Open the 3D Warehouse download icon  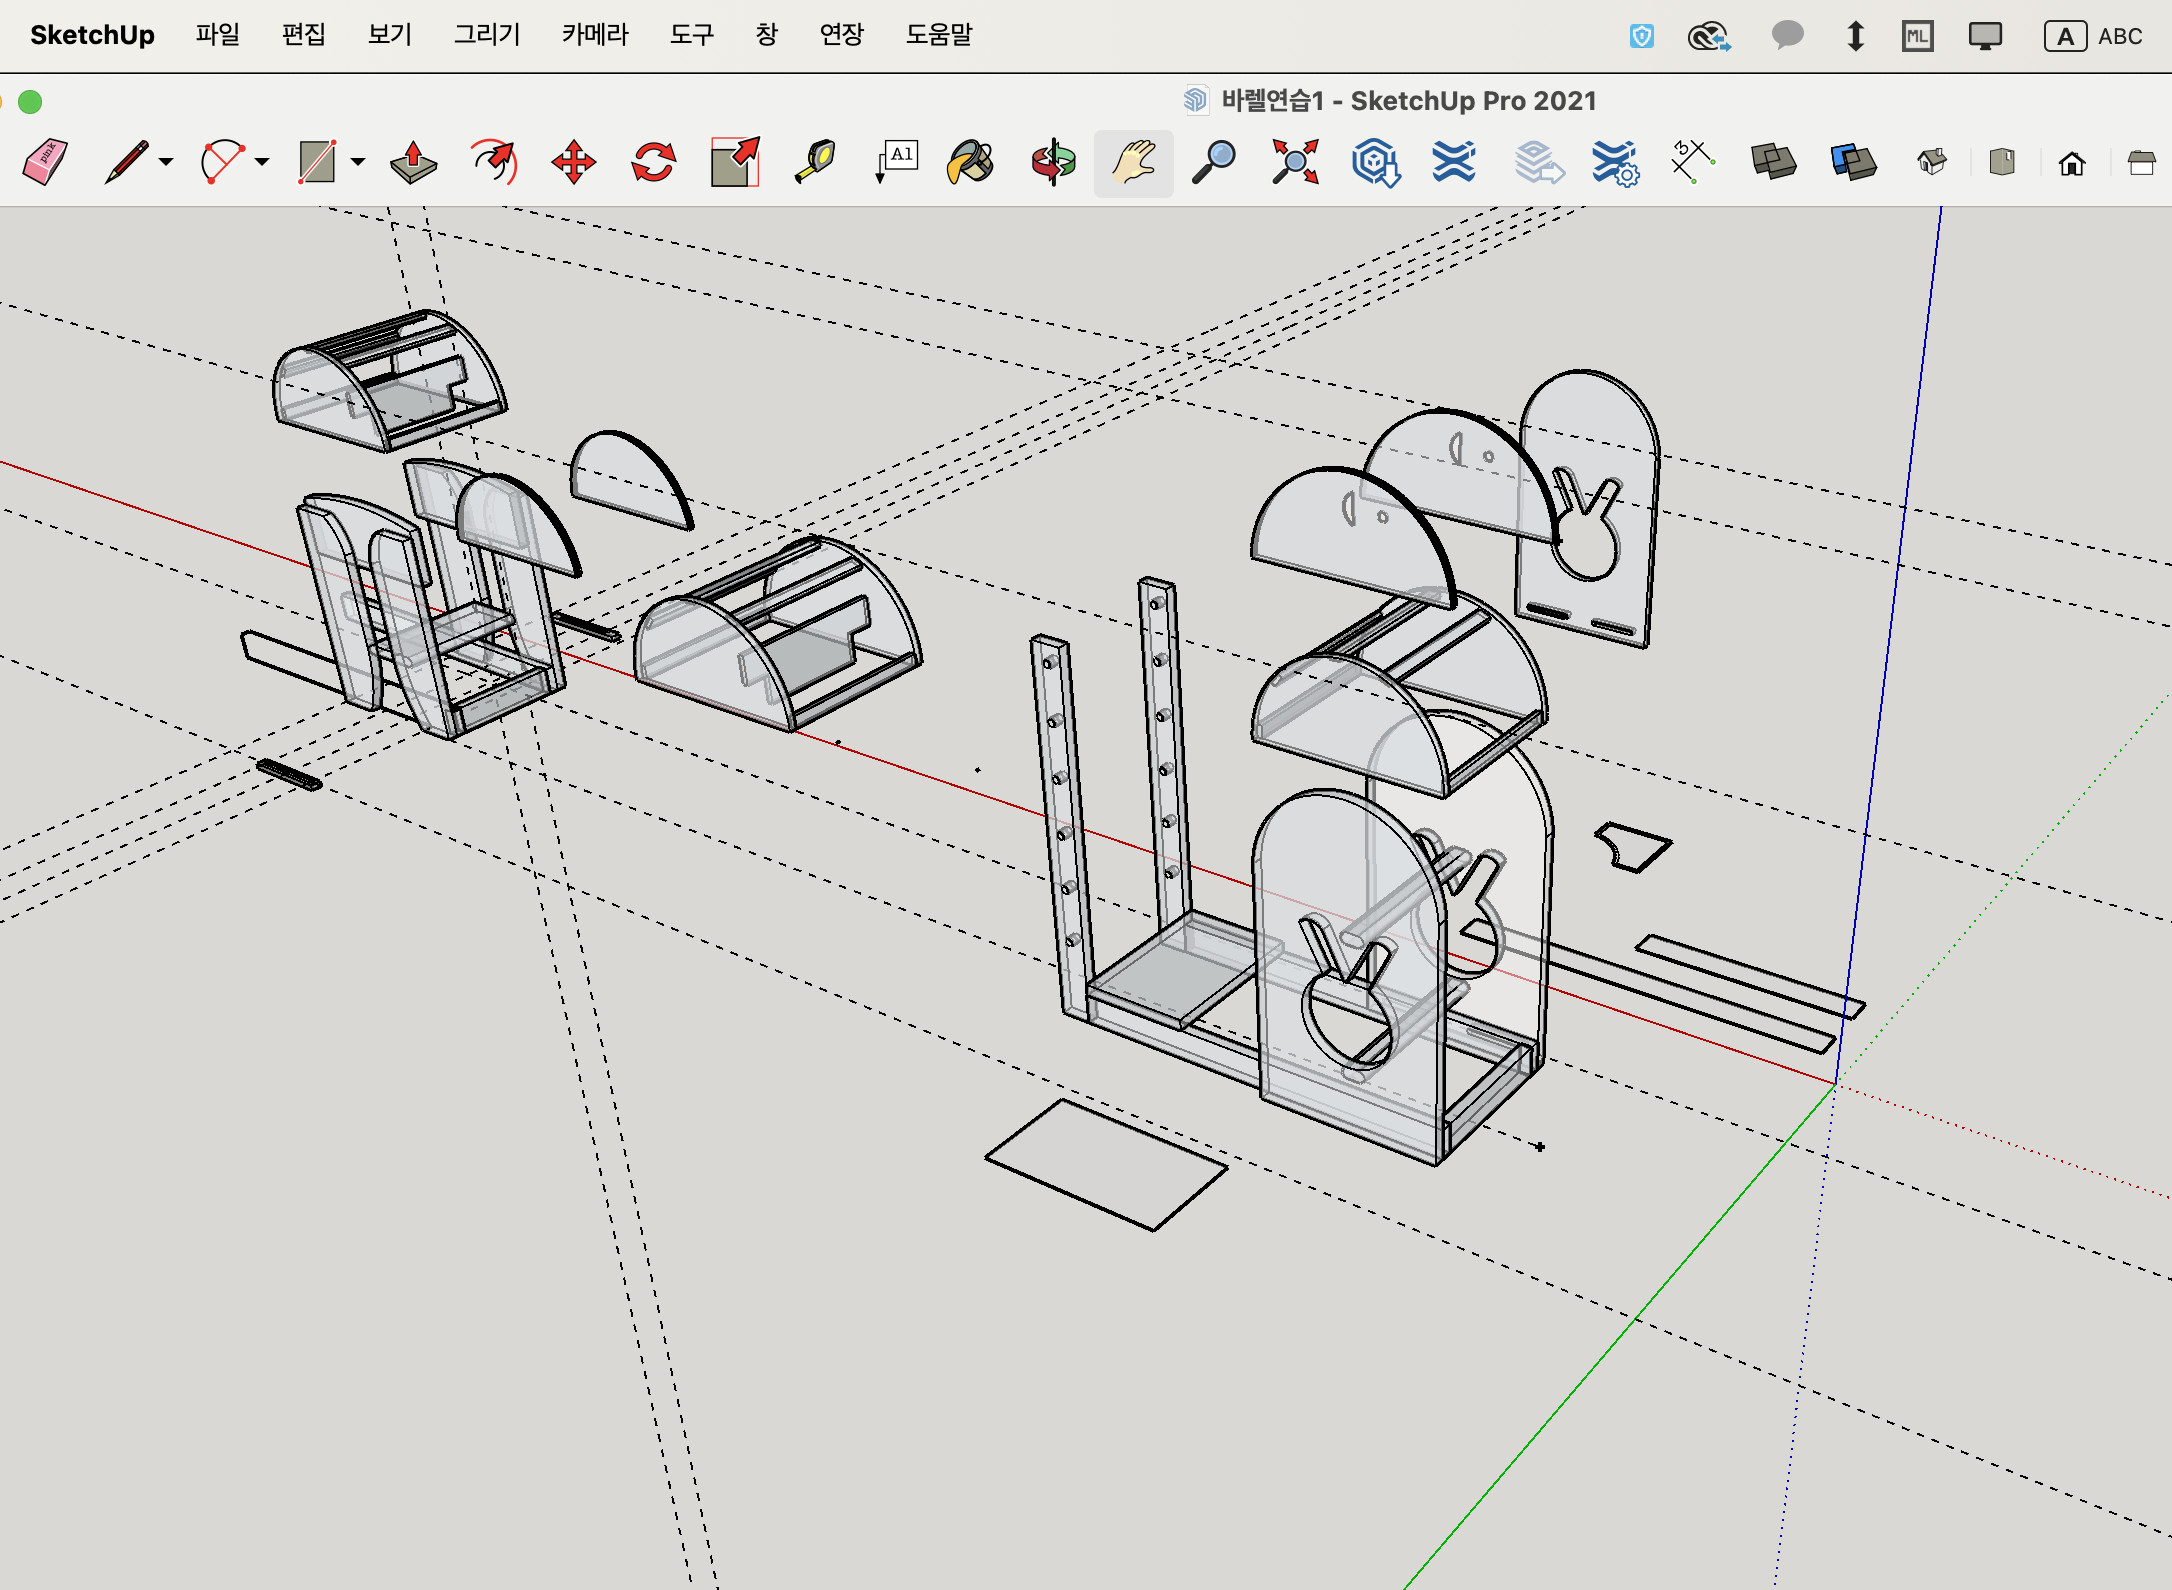click(1375, 162)
